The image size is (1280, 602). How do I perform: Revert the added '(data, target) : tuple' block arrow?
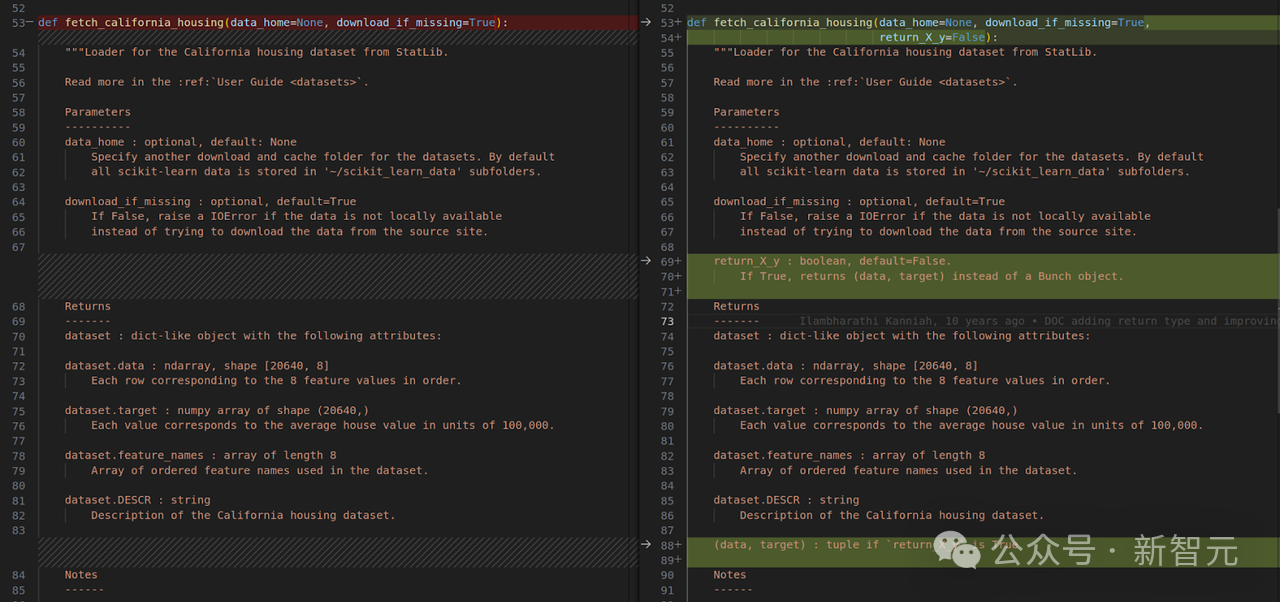647,545
